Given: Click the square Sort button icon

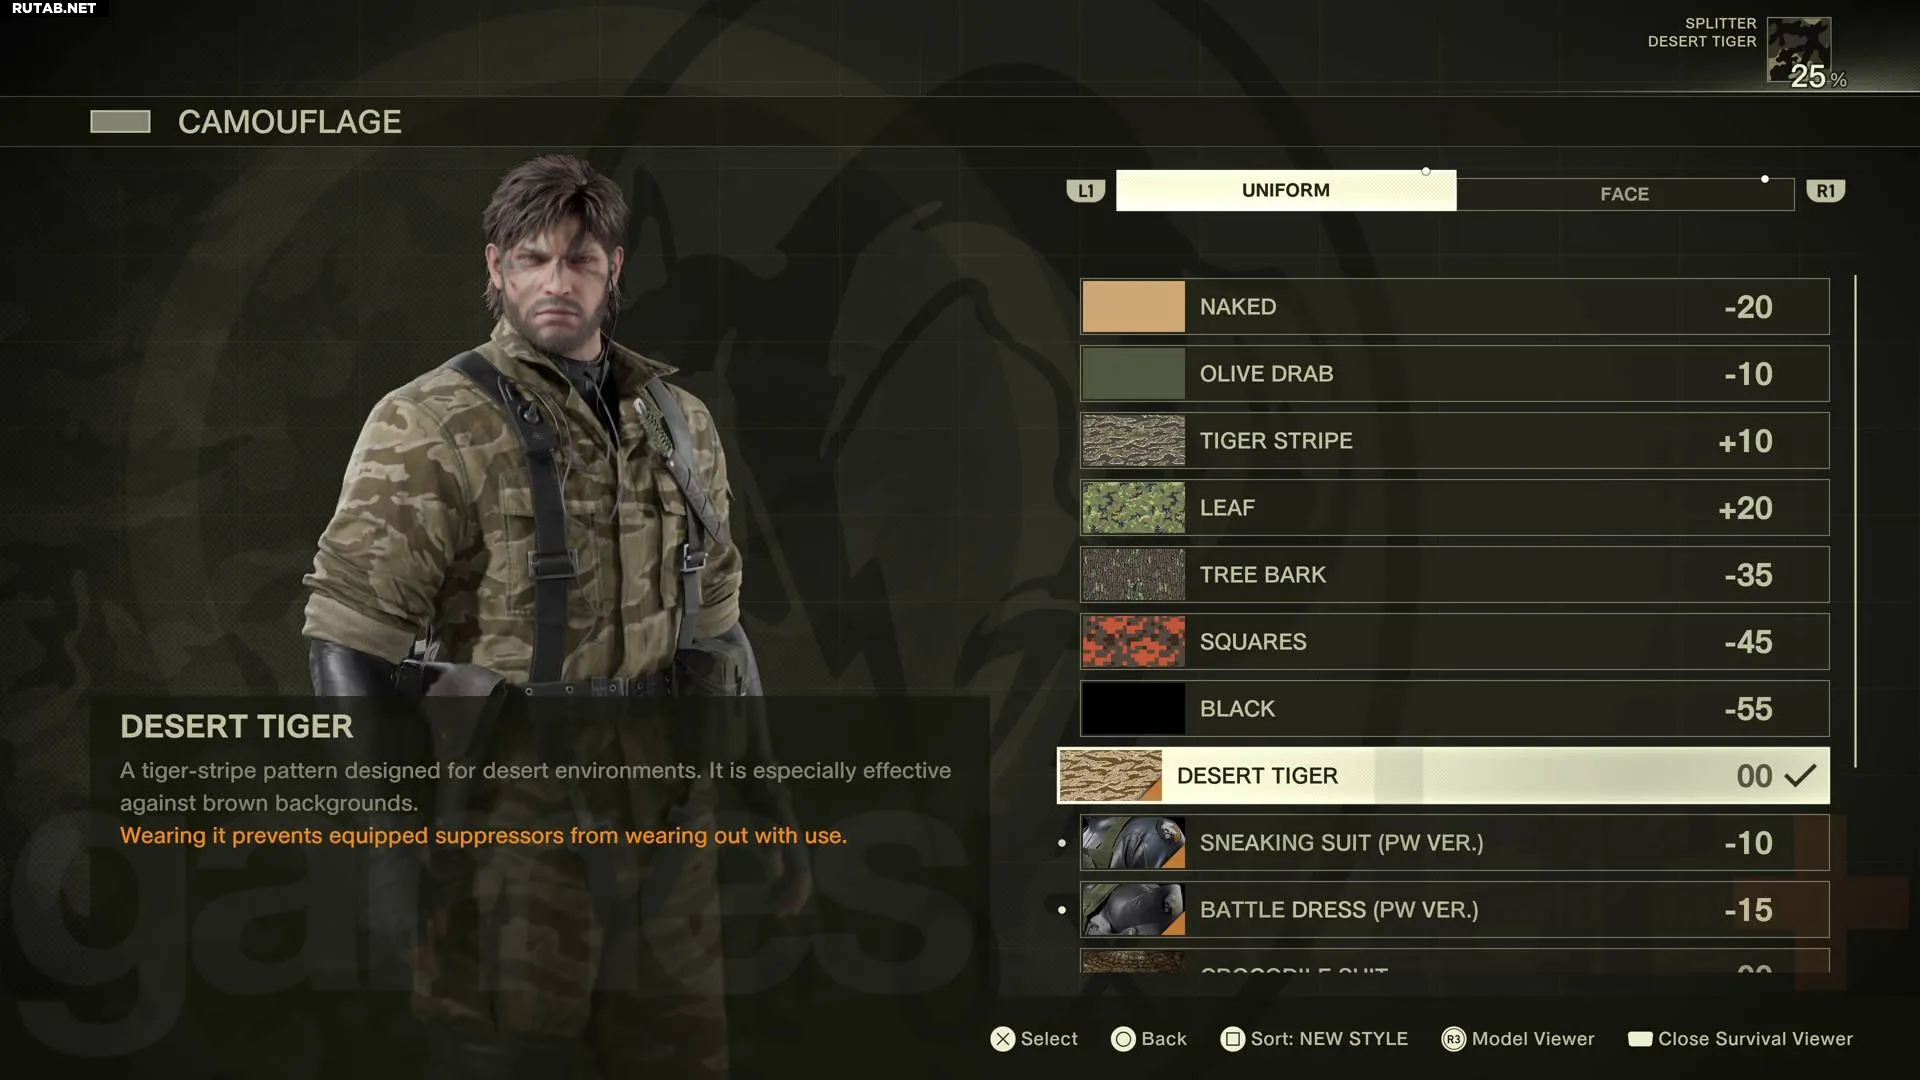Looking at the screenshot, I should [1232, 1039].
